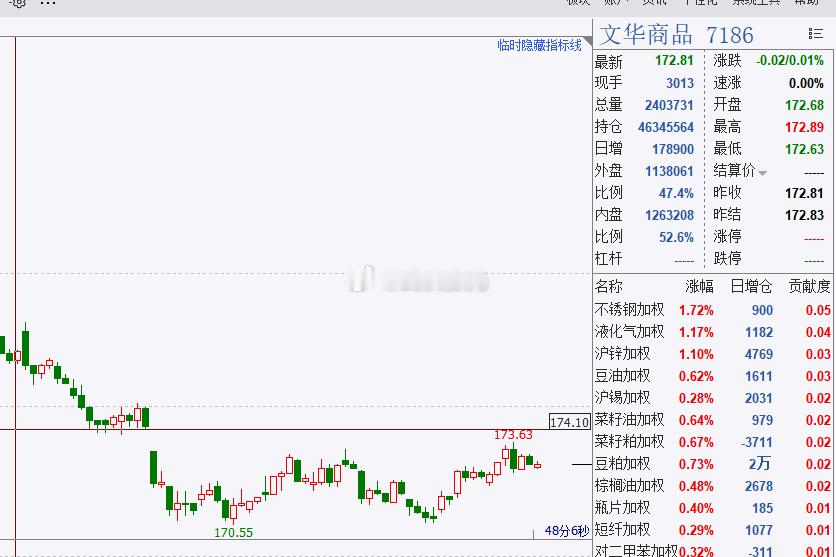Viewport: 836px width, 557px height.
Task: Click the 47.4% ratio value
Action: [676, 193]
